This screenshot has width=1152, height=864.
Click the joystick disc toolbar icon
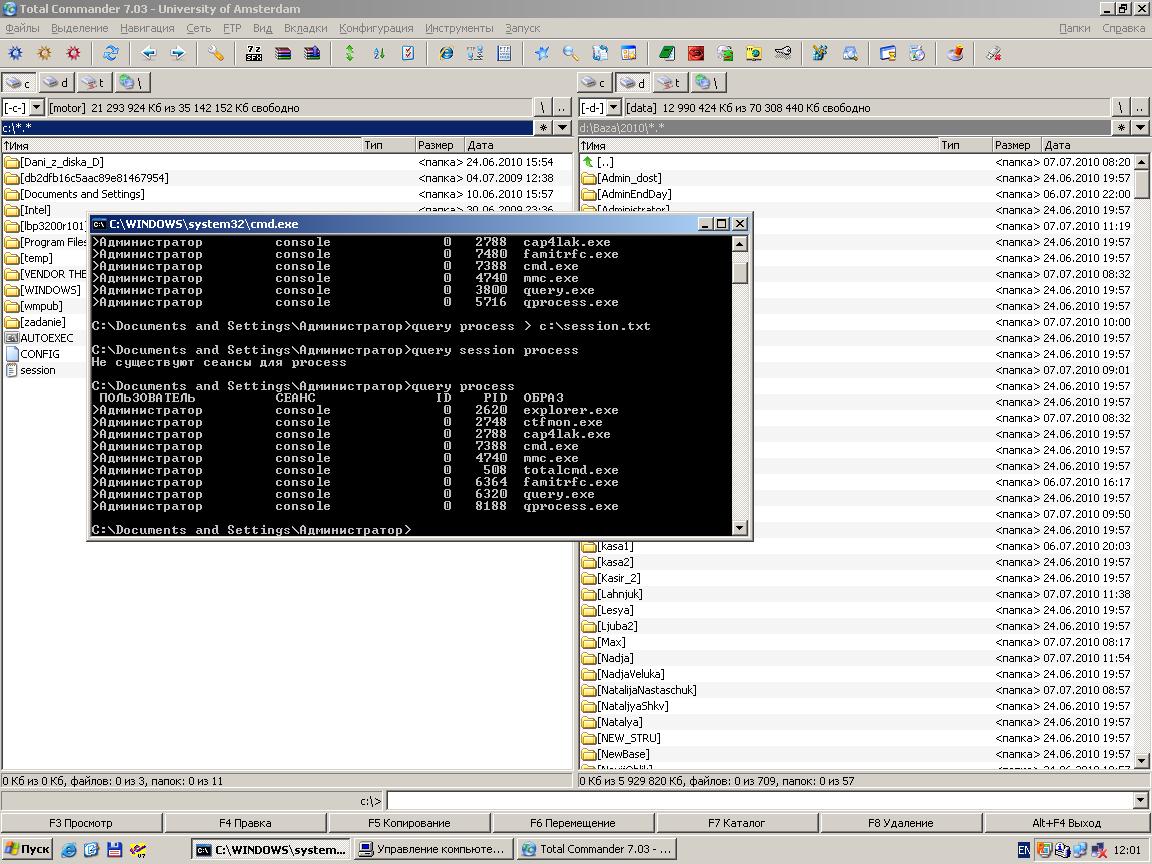(x=955, y=53)
